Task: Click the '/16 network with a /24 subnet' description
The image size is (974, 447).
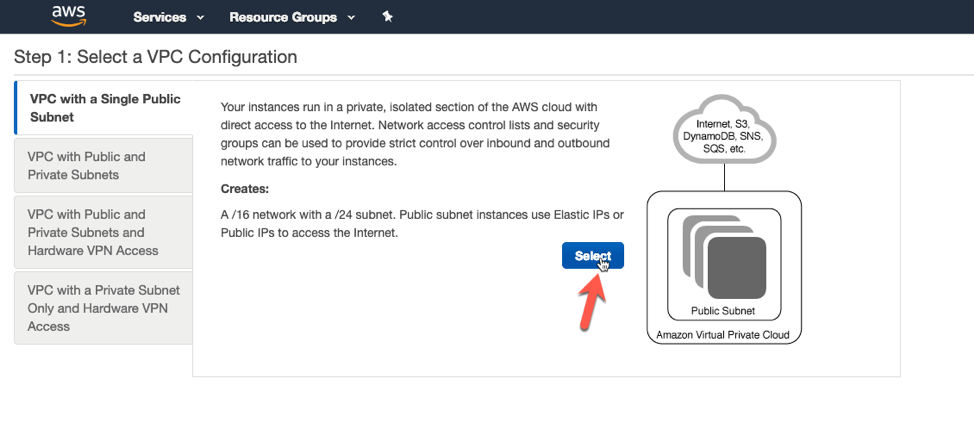Action: [x=422, y=224]
